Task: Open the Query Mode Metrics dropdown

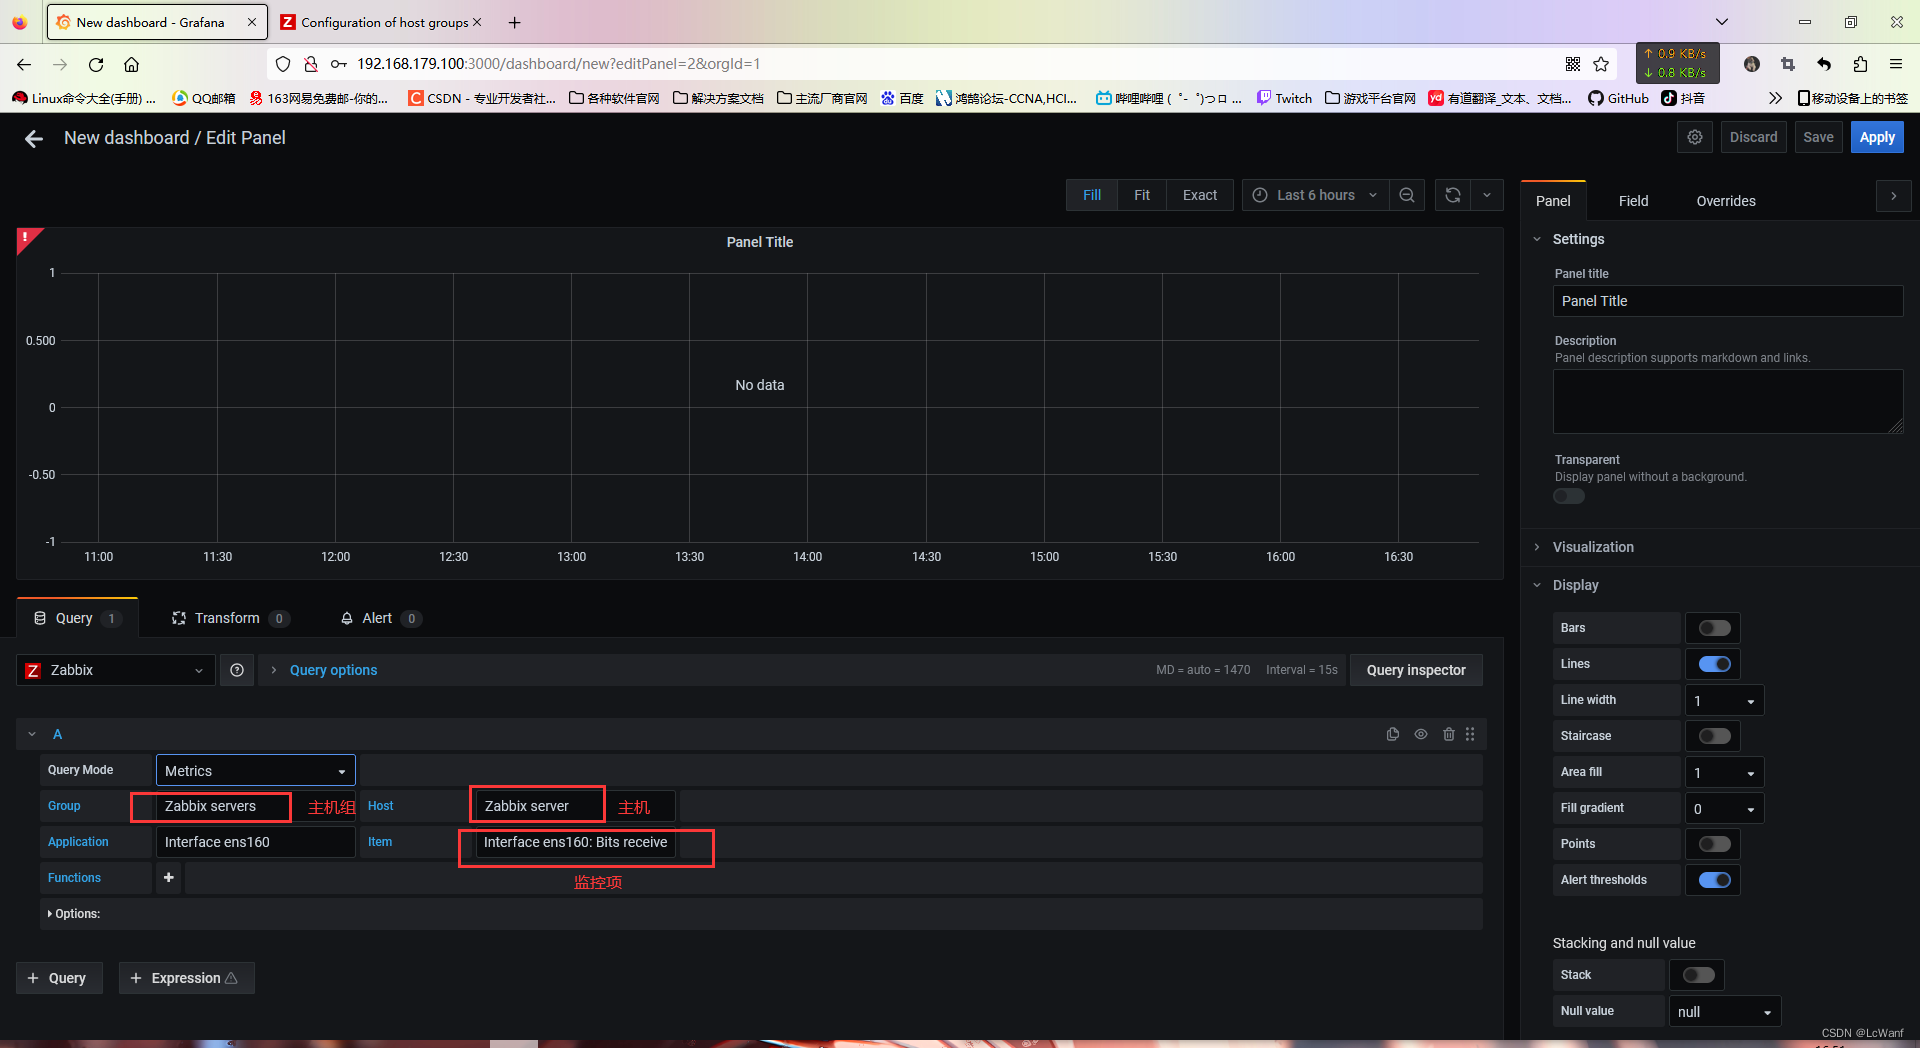Action: 256,770
